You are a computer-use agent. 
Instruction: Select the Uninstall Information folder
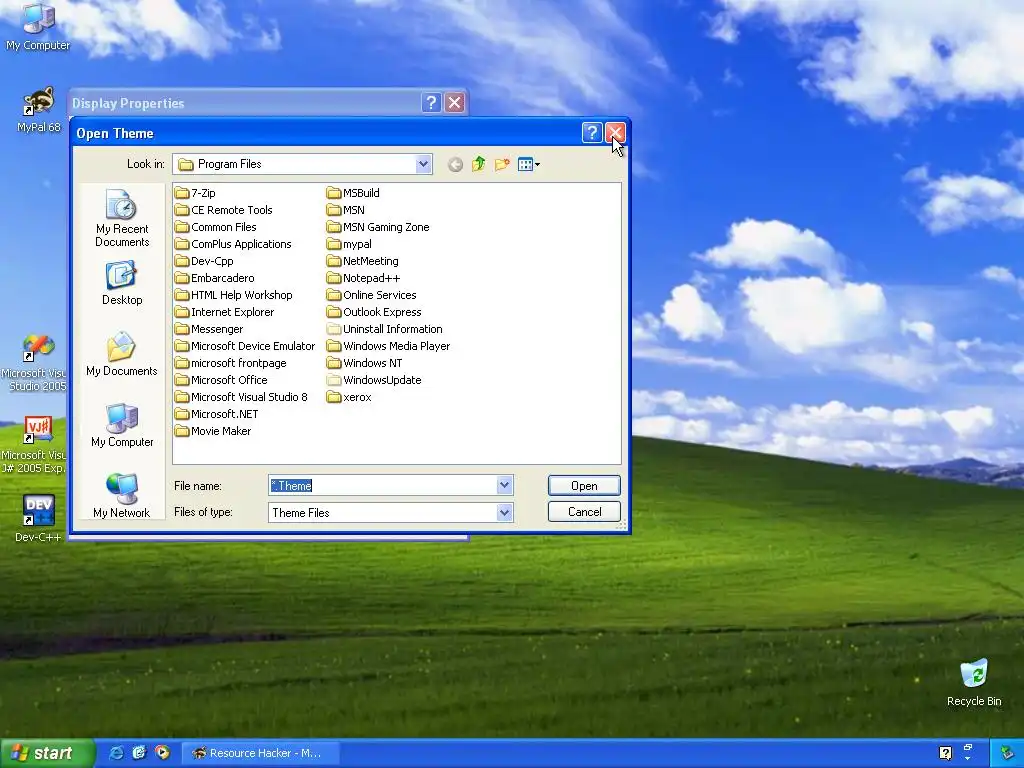coord(385,329)
